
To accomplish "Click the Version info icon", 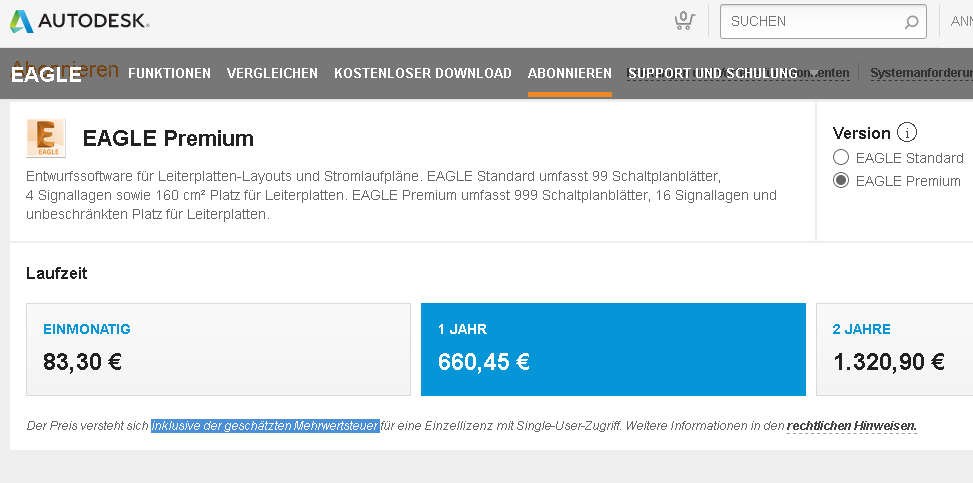I will click(907, 133).
